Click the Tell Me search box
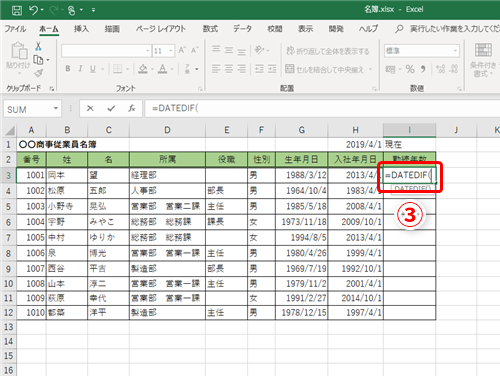 tap(447, 29)
